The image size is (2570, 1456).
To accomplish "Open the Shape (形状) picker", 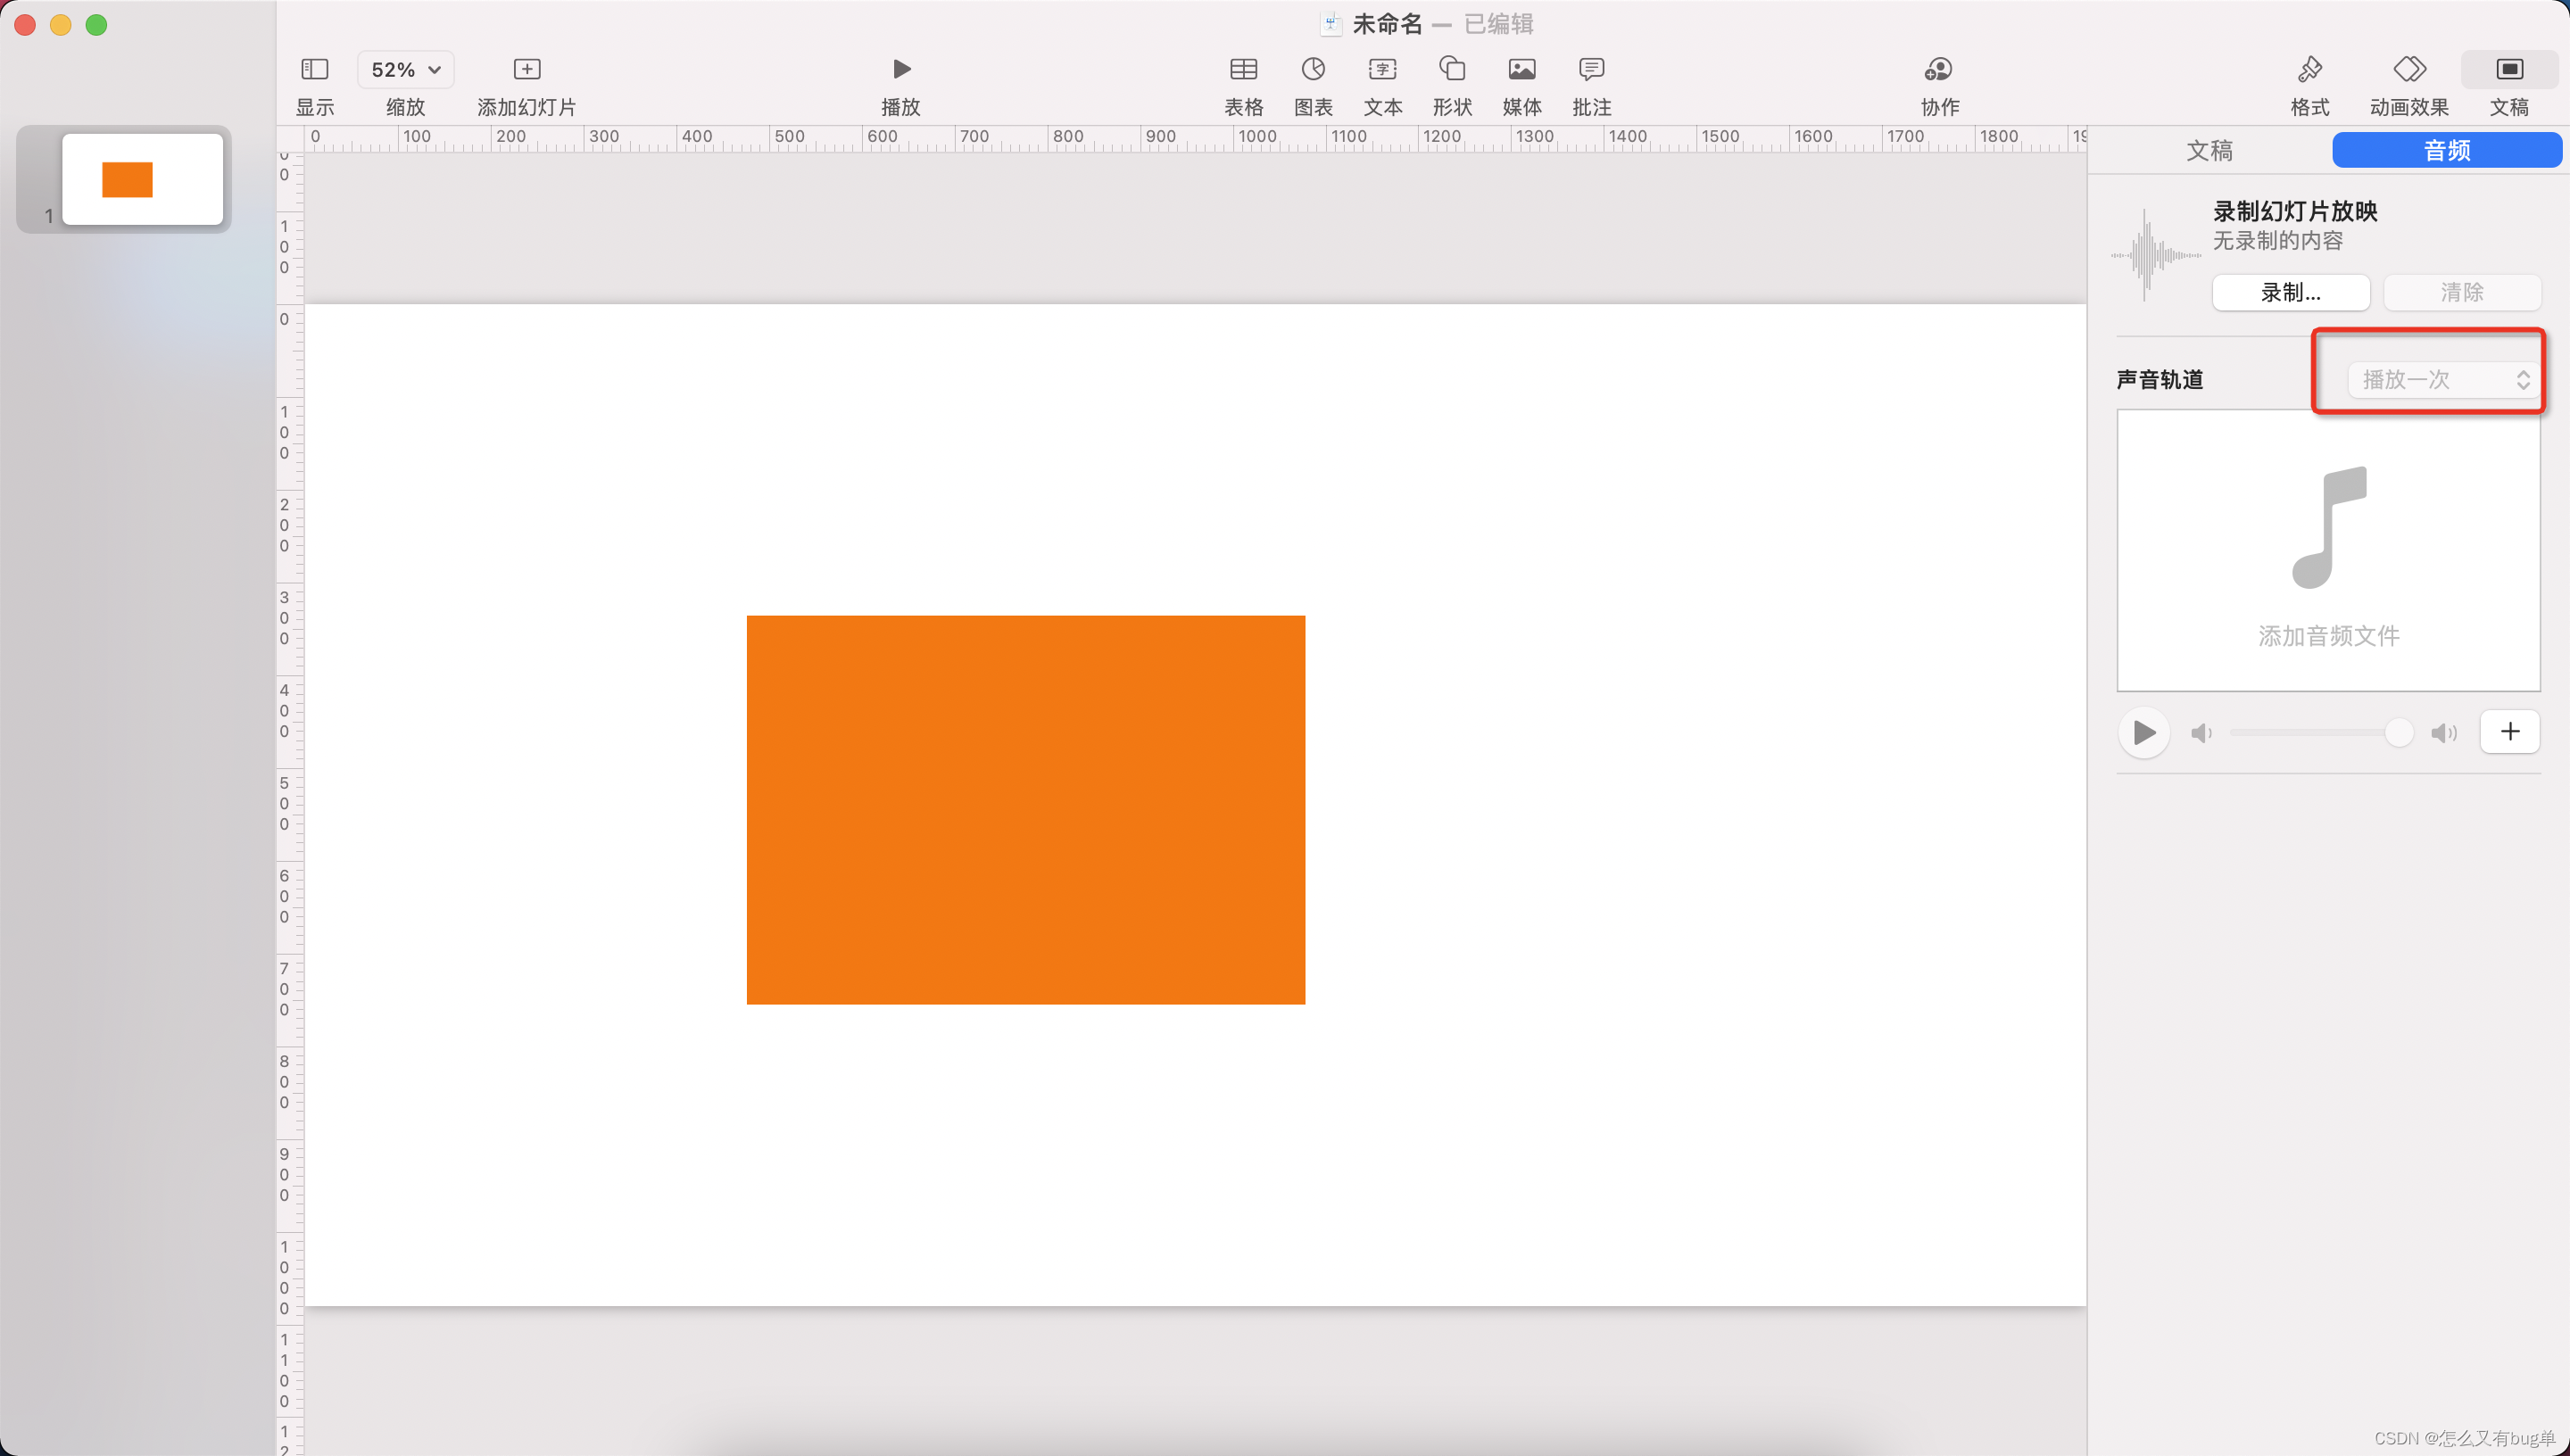I will pos(1451,69).
